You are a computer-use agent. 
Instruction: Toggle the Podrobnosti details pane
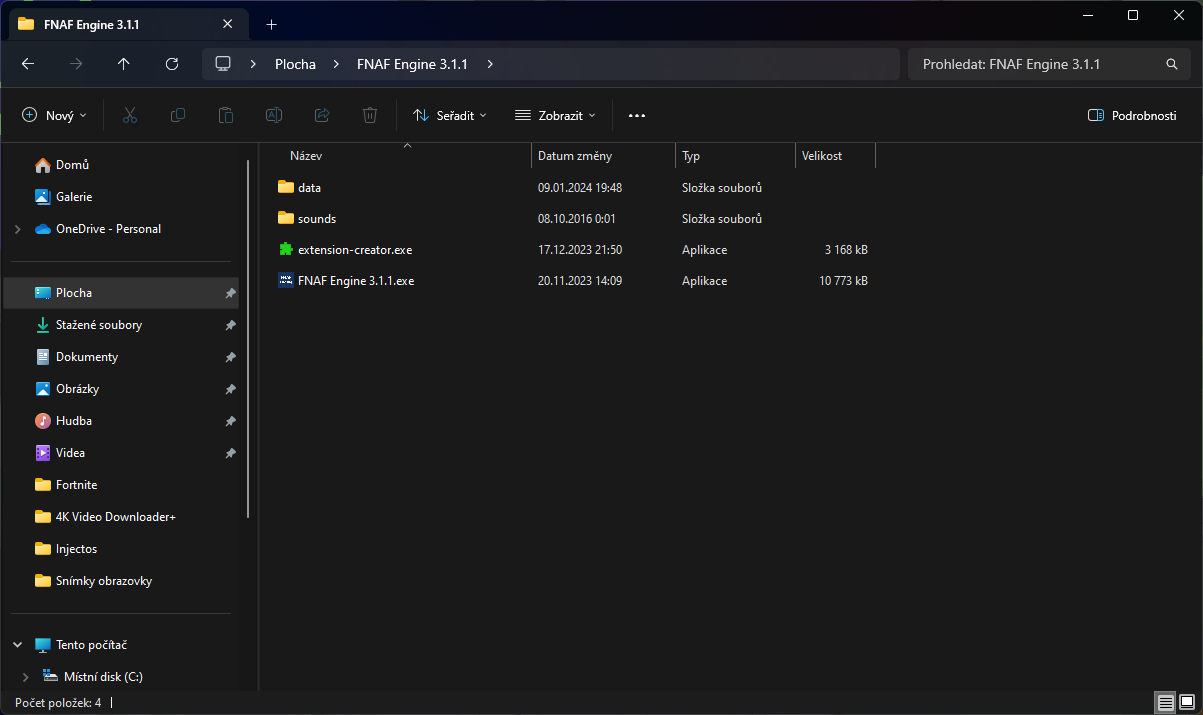(x=1132, y=115)
